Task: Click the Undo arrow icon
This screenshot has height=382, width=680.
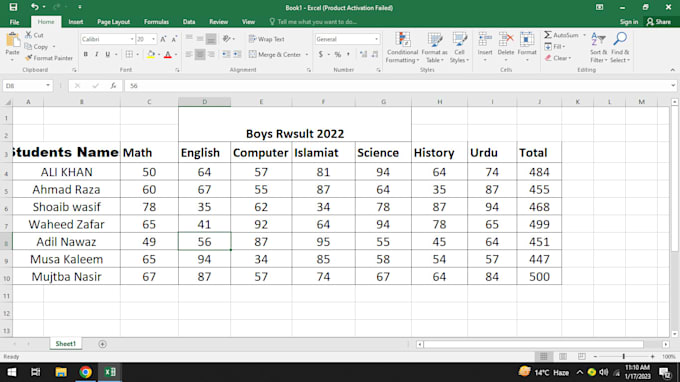Action: pyautogui.click(x=34, y=7)
